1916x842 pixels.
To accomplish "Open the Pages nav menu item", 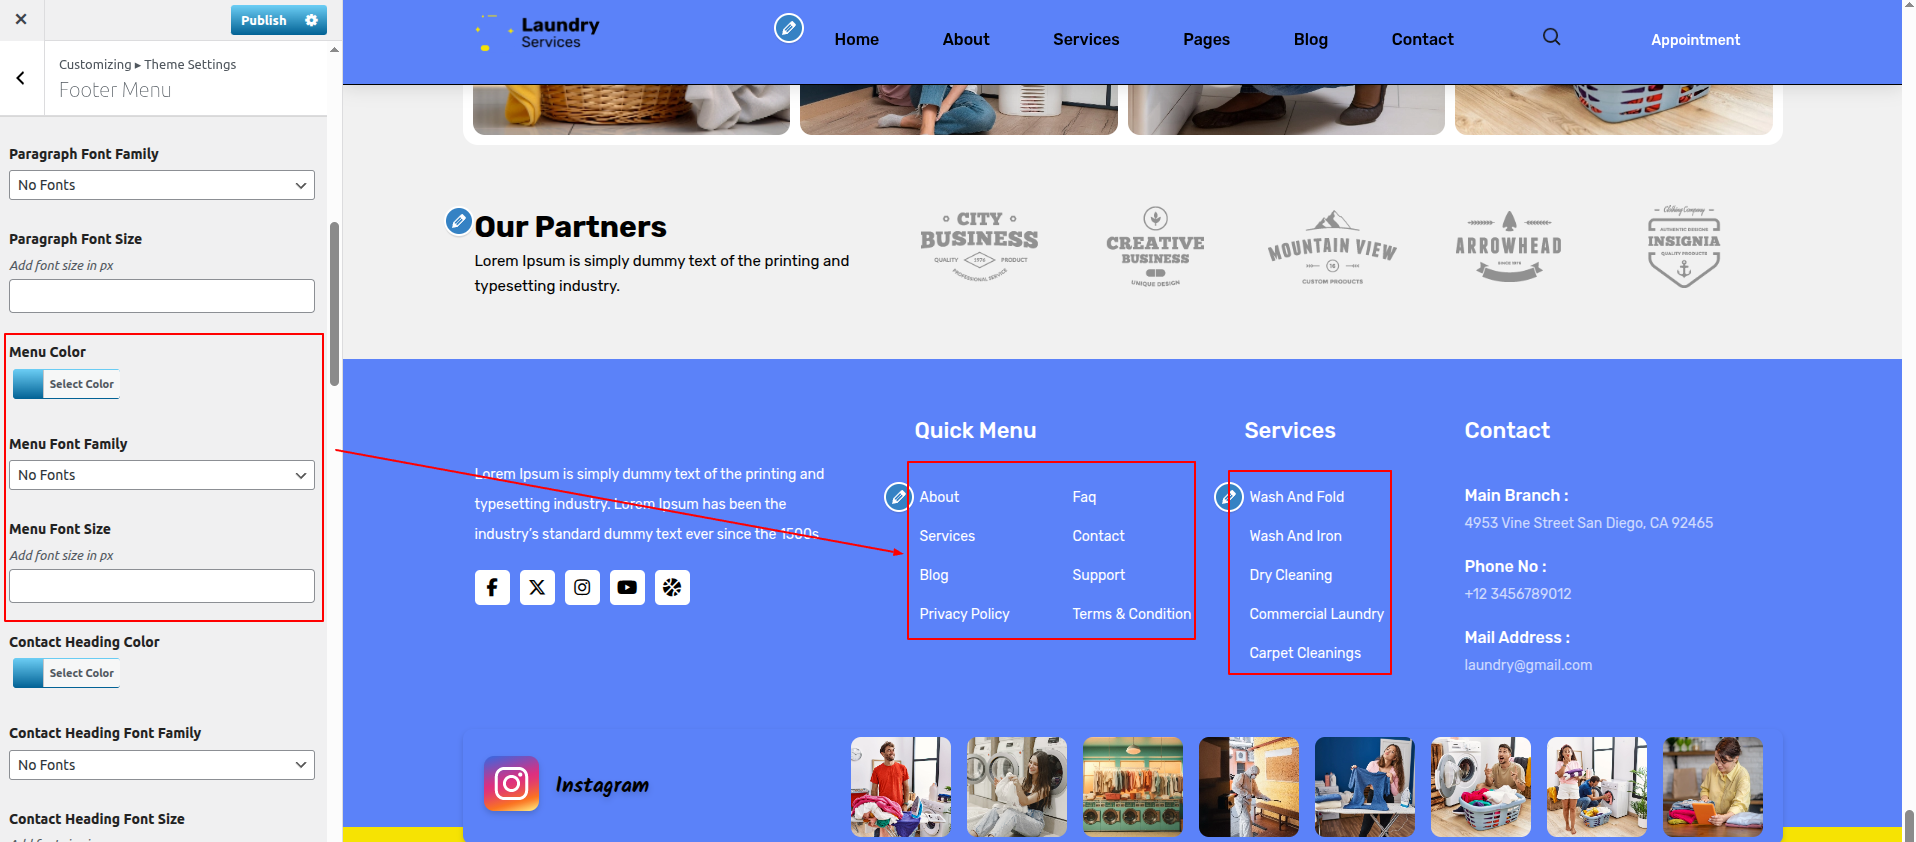I will pos(1206,39).
